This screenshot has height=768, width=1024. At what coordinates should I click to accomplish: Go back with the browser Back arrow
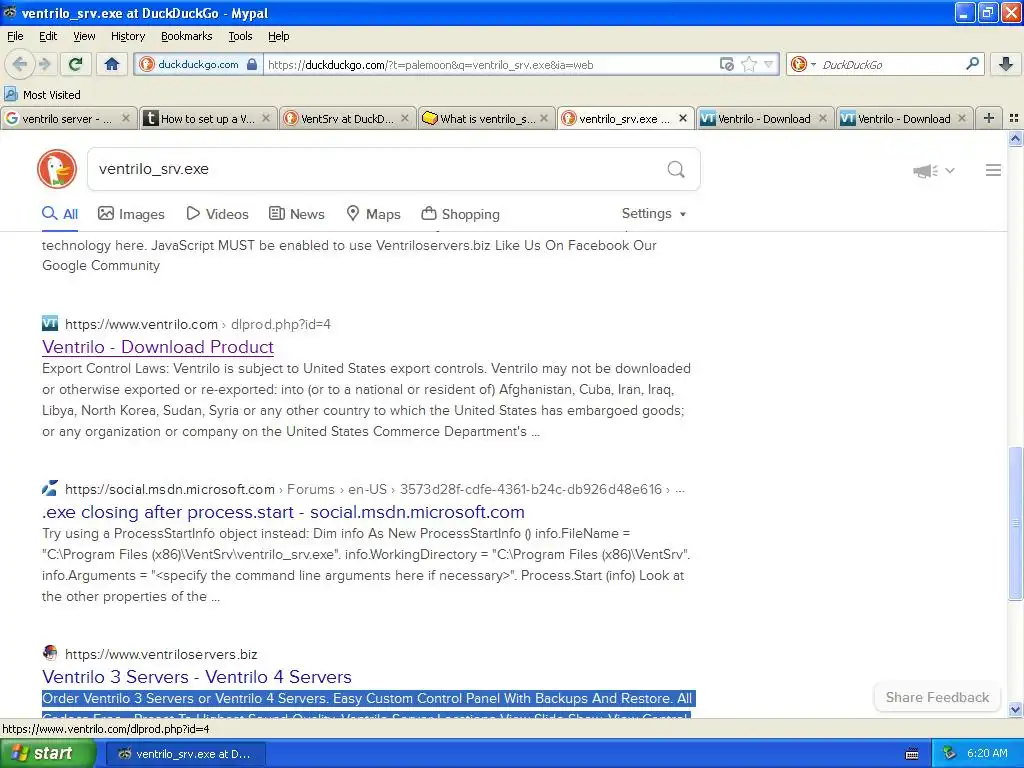(x=20, y=64)
